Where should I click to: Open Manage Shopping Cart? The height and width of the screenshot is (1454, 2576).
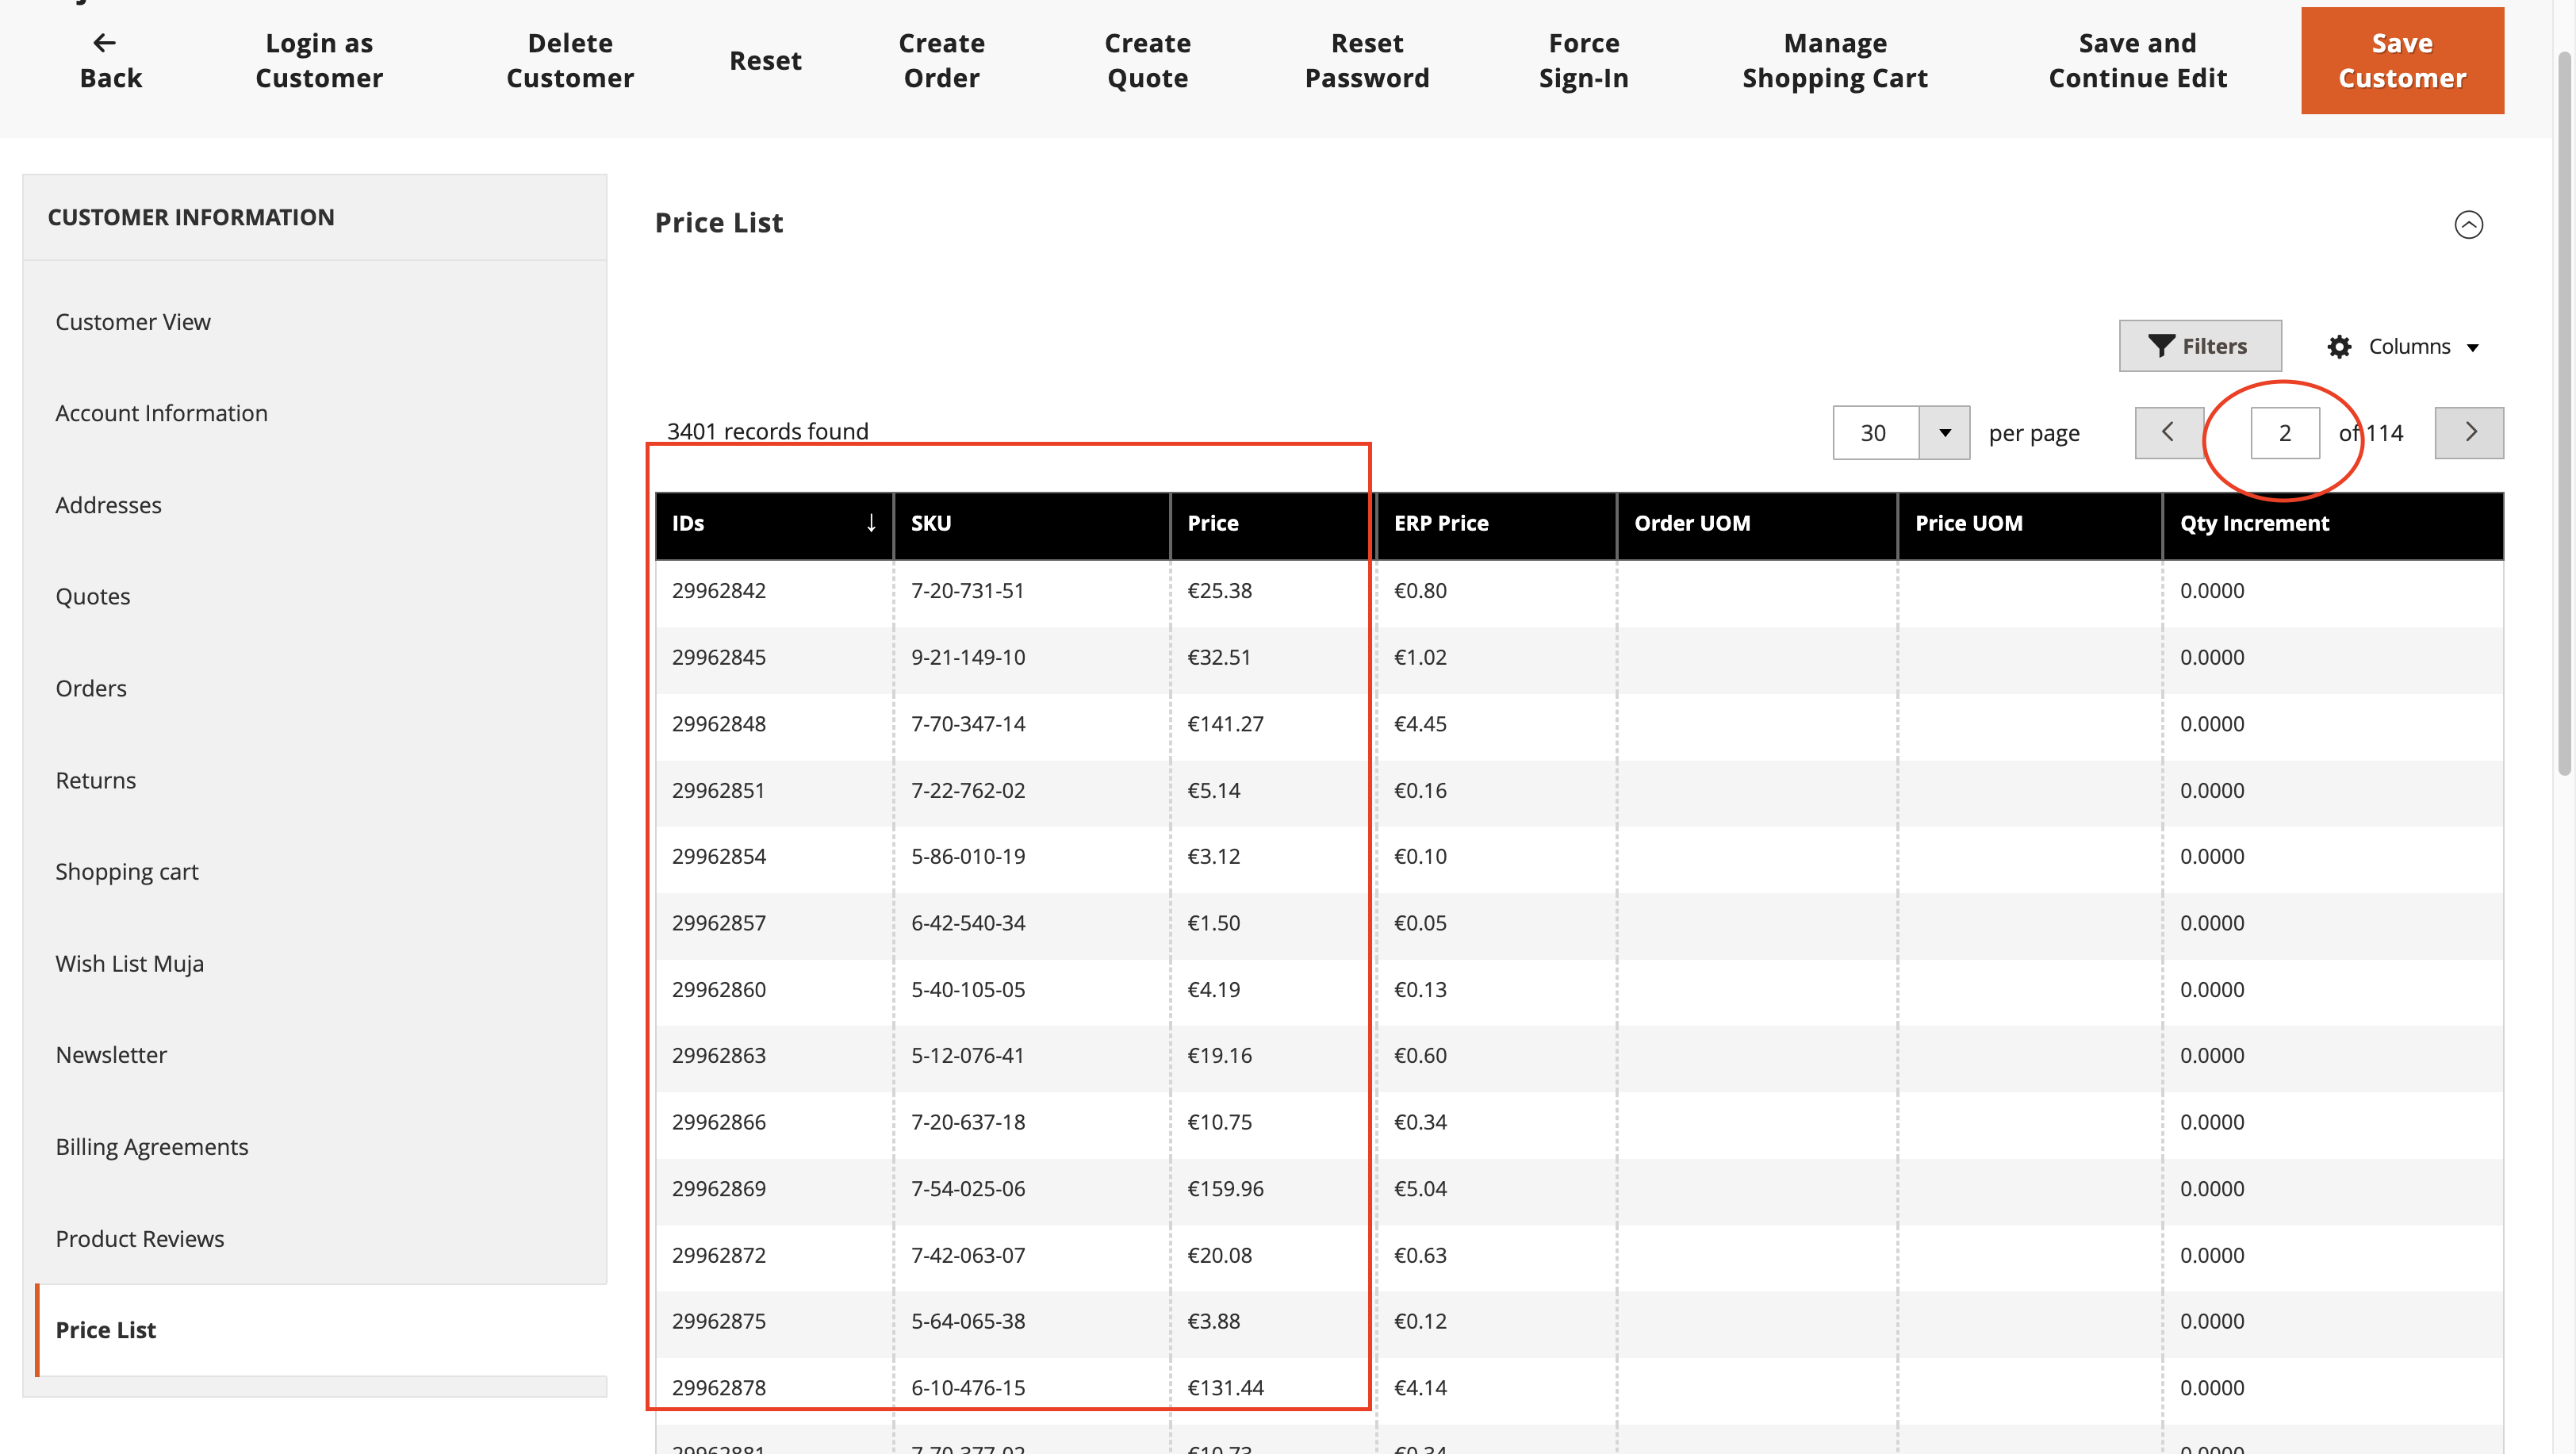click(x=1834, y=60)
